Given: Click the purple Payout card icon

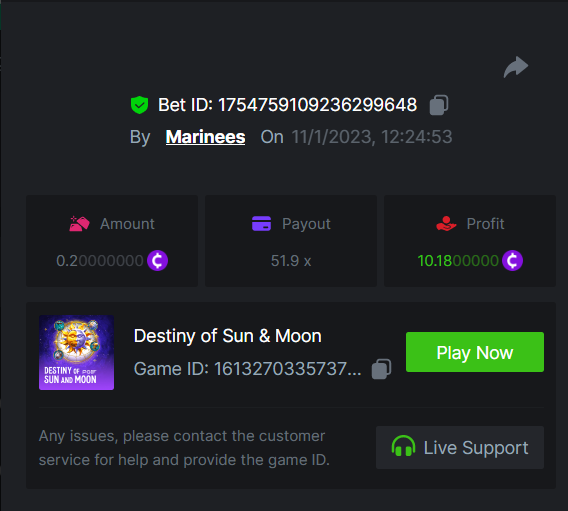Looking at the screenshot, I should pos(261,223).
